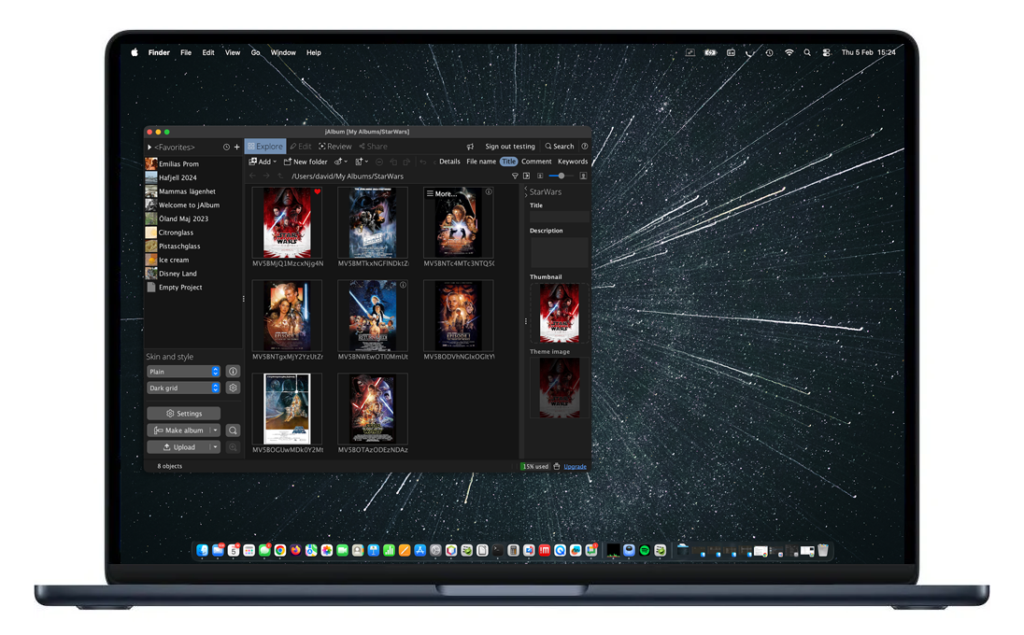Switch to the Review tab

tap(335, 146)
